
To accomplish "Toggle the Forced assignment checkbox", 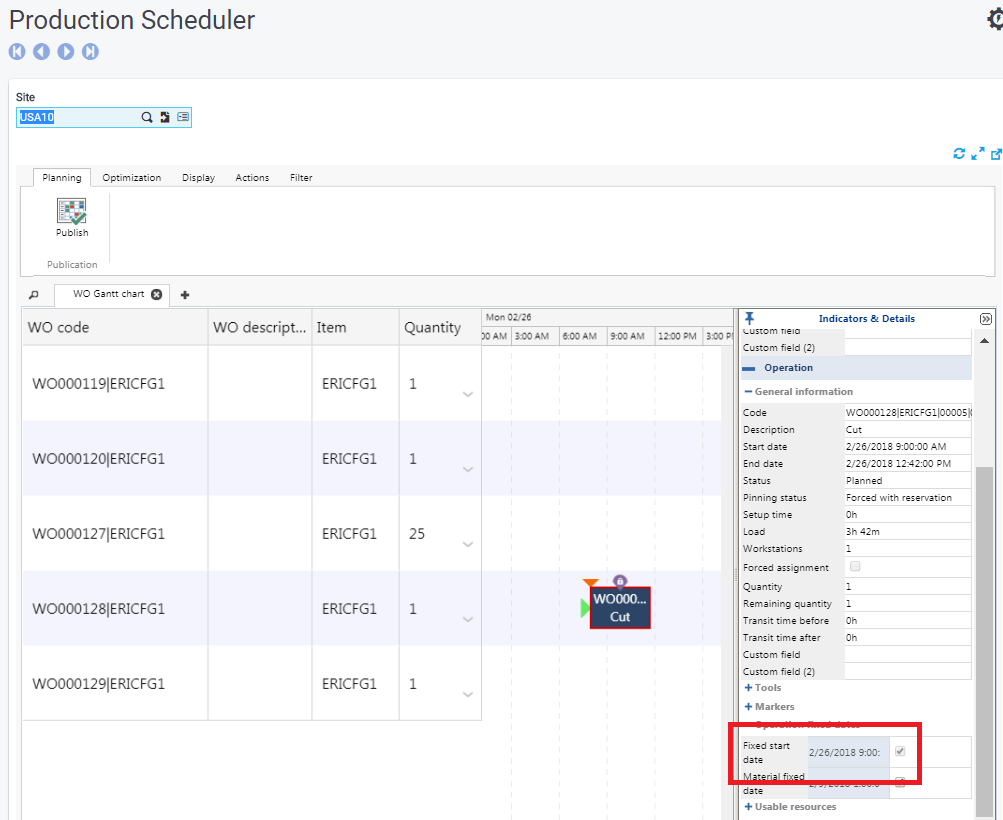I will click(x=854, y=567).
